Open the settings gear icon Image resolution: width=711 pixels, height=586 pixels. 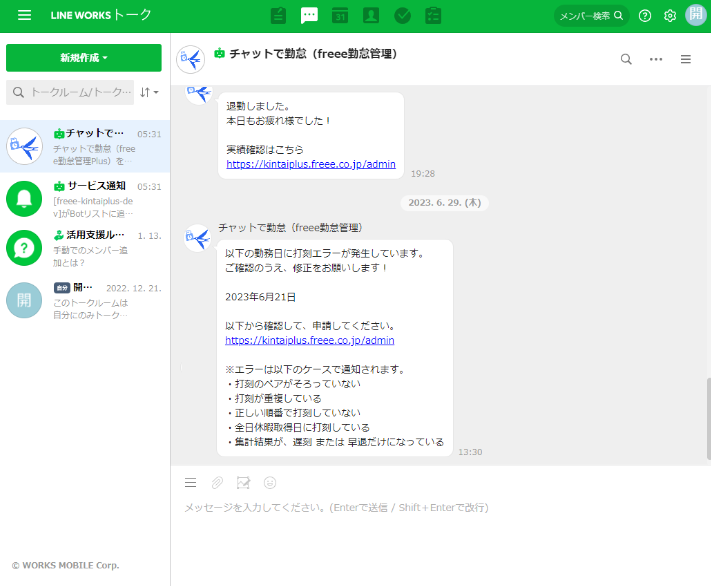[670, 16]
